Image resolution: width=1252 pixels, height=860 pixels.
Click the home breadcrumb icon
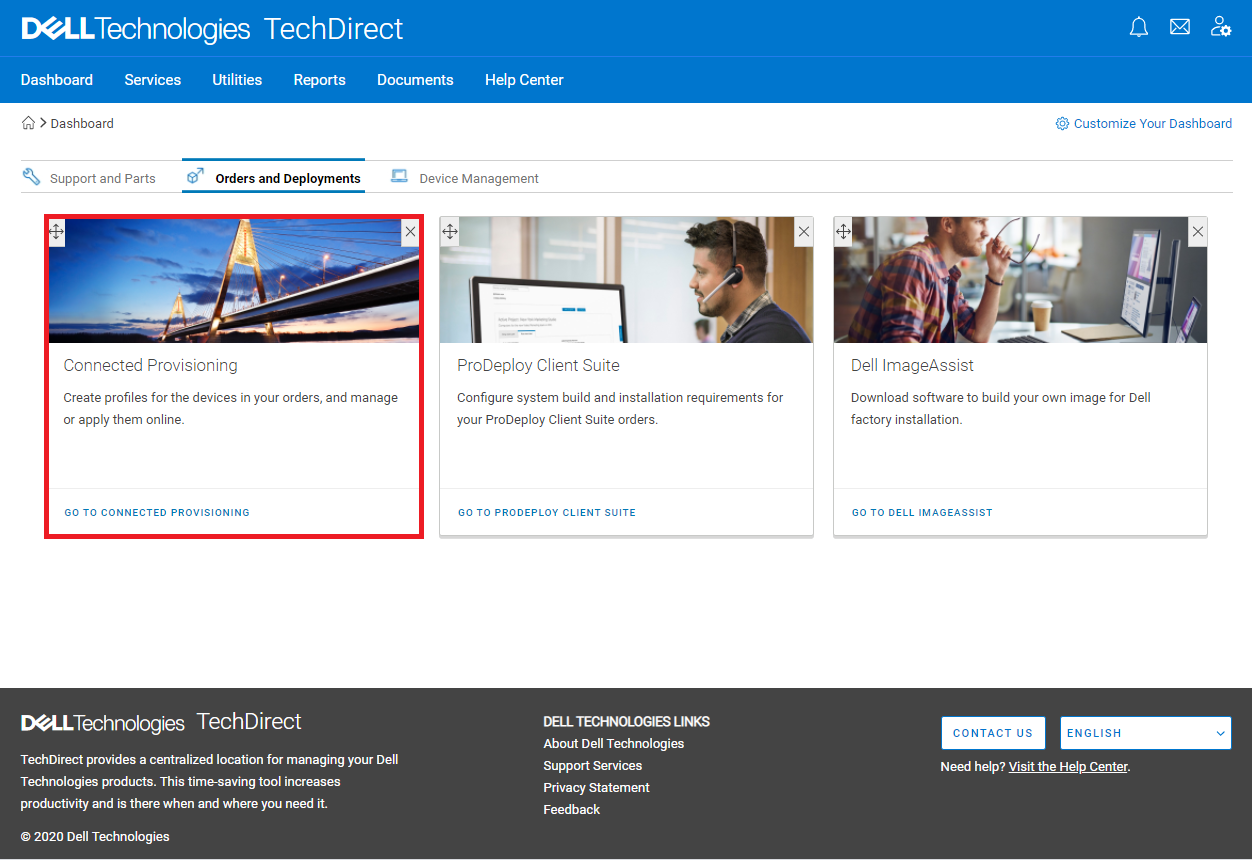28,123
